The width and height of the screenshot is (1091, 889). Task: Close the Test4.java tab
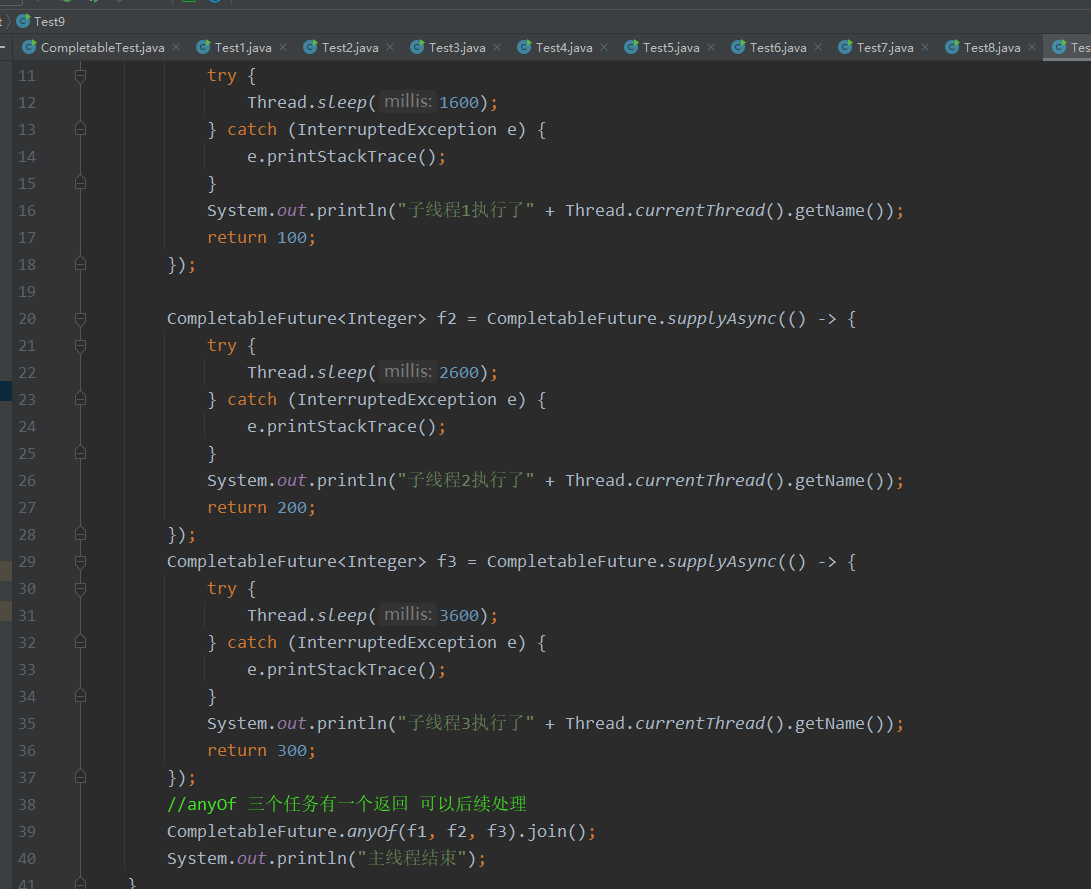[x=604, y=47]
